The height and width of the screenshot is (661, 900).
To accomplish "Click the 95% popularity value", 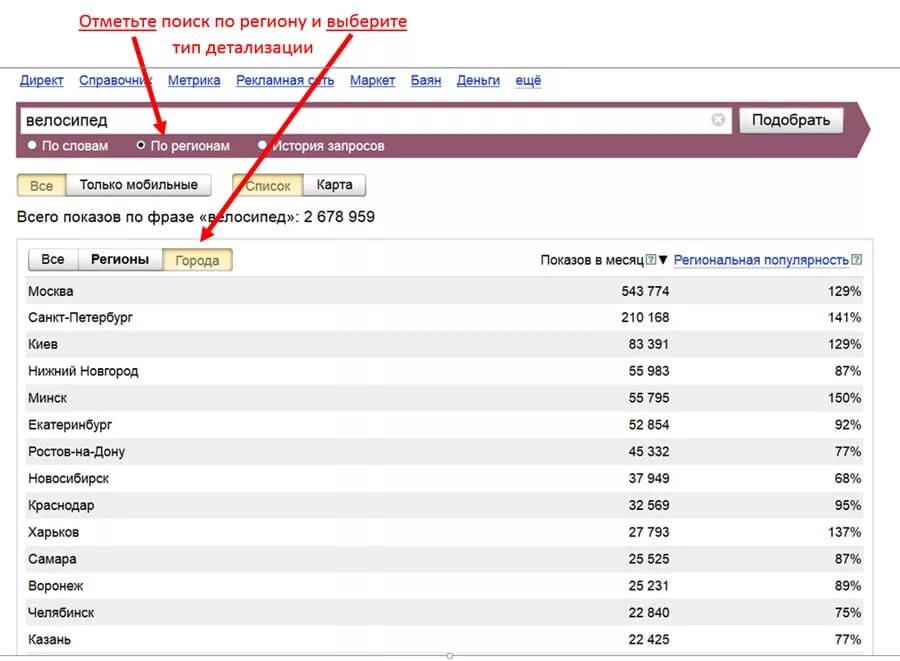I will [x=848, y=506].
